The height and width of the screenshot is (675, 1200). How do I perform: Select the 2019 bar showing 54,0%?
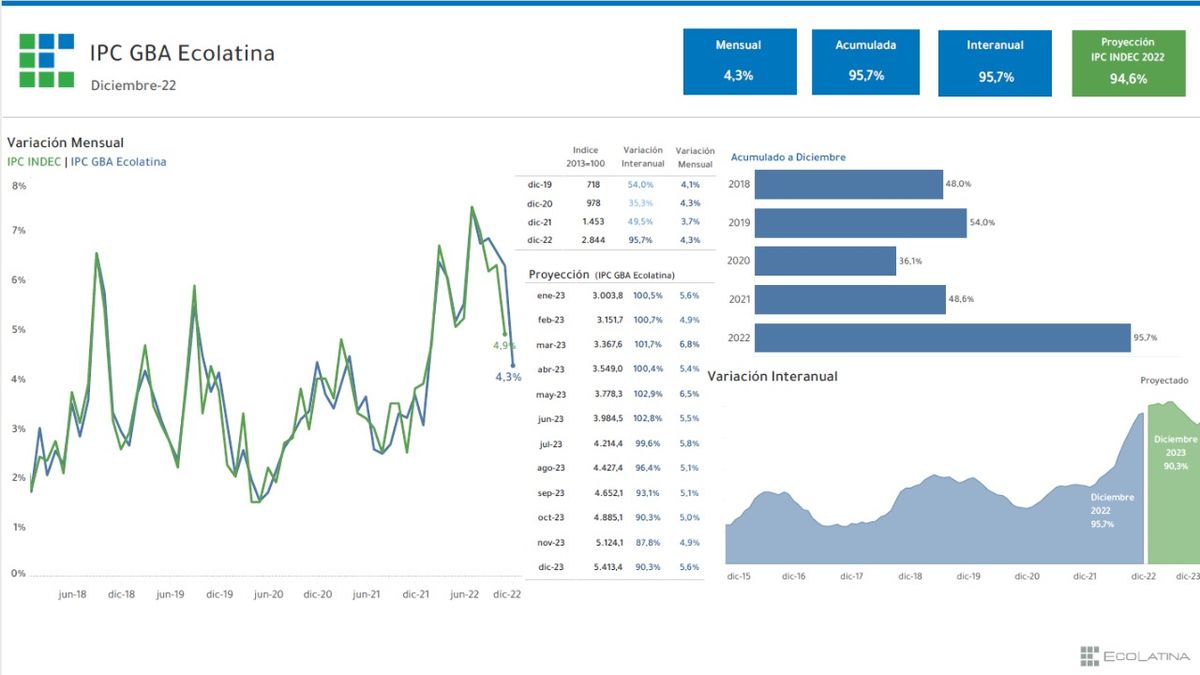[x=860, y=222]
